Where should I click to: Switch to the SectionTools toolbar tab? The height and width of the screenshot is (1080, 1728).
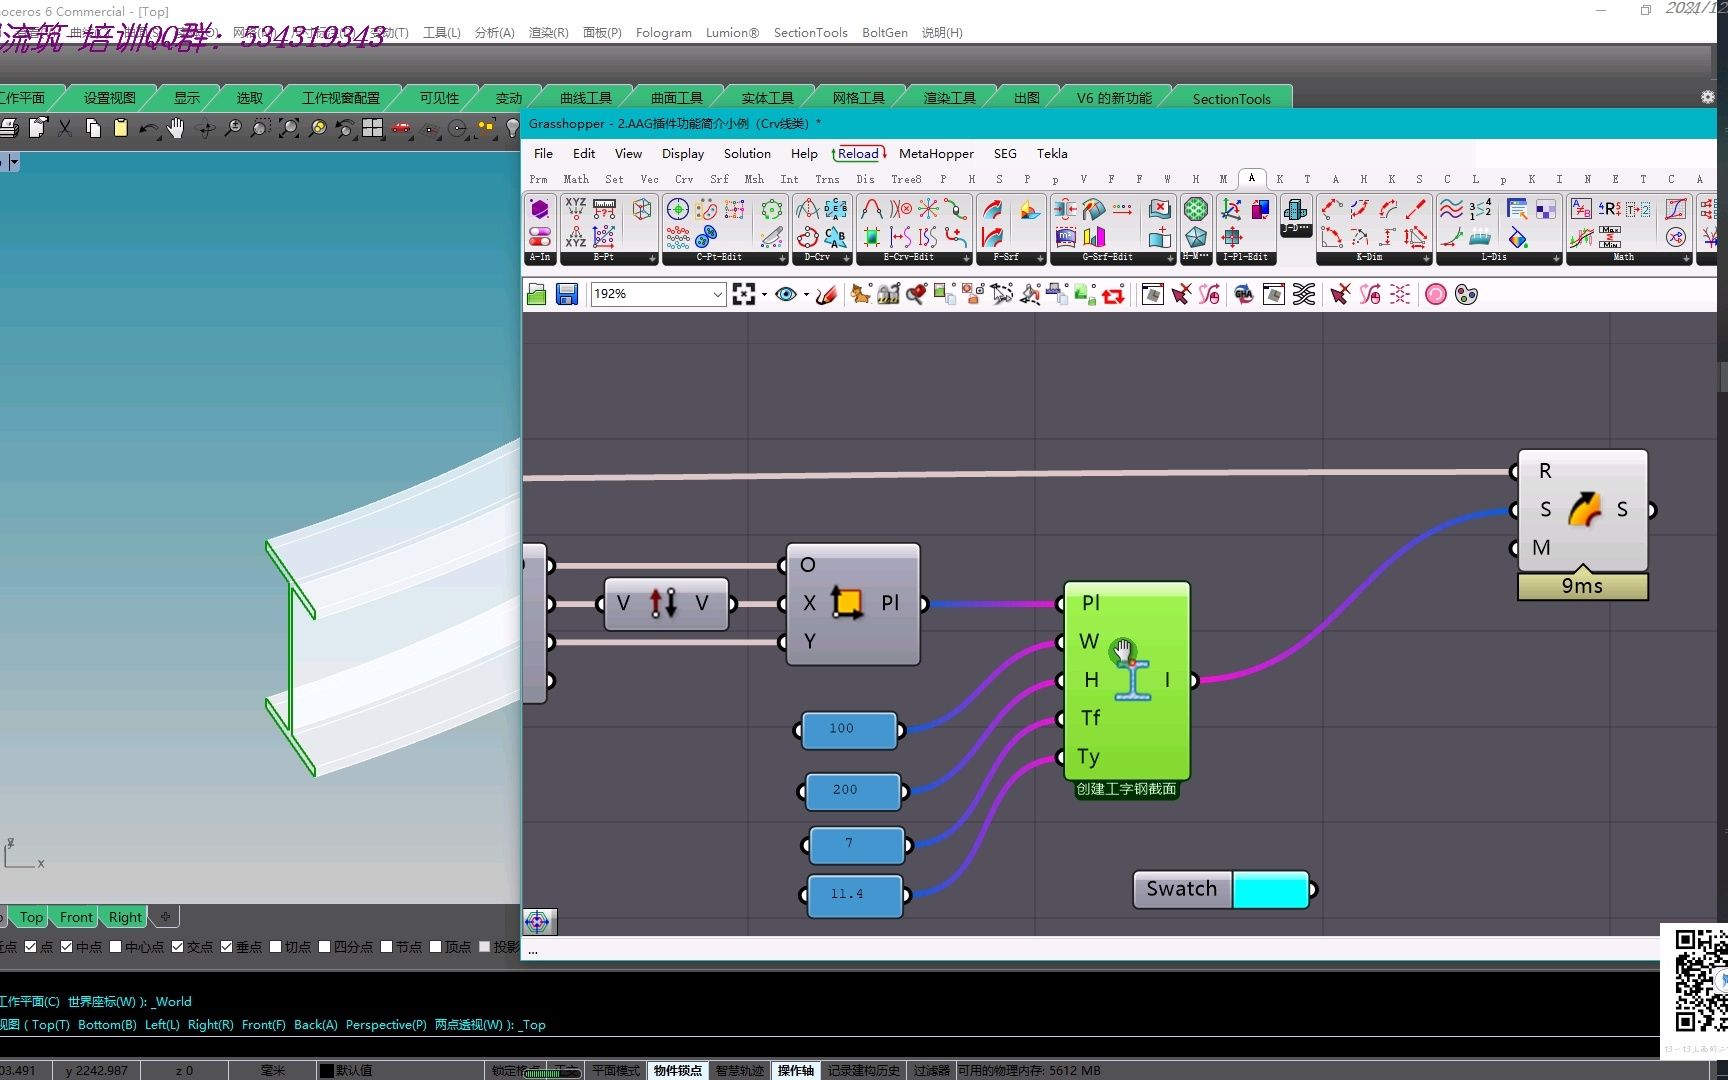(x=1231, y=98)
